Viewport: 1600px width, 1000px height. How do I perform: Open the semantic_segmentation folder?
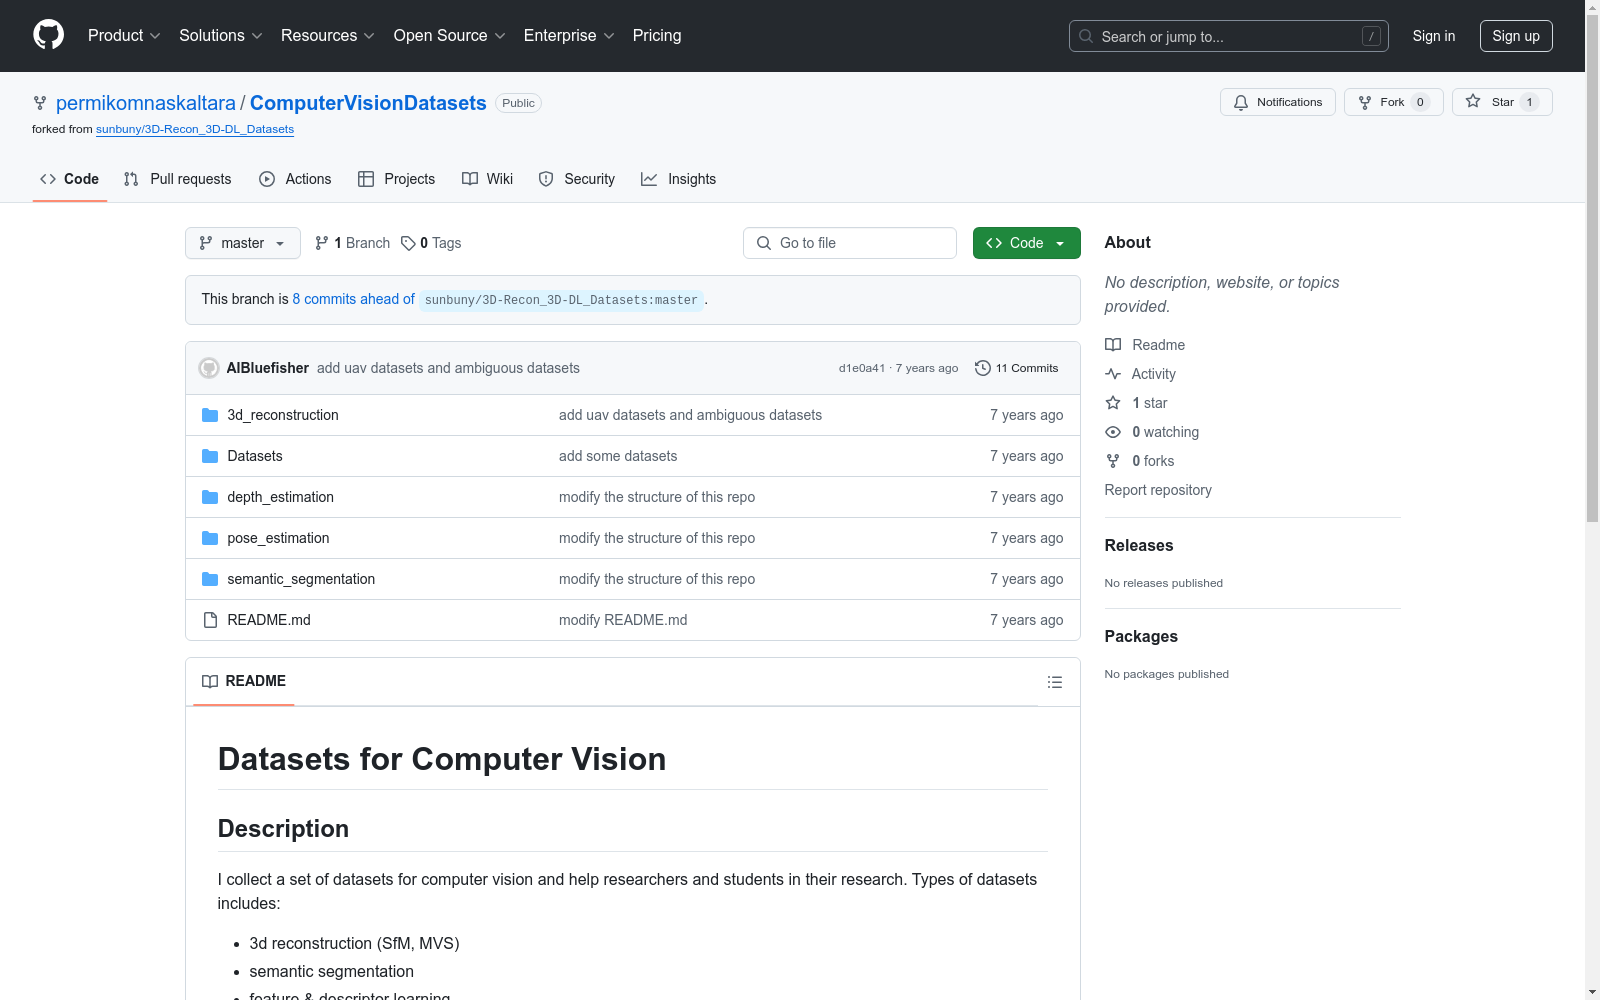301,579
